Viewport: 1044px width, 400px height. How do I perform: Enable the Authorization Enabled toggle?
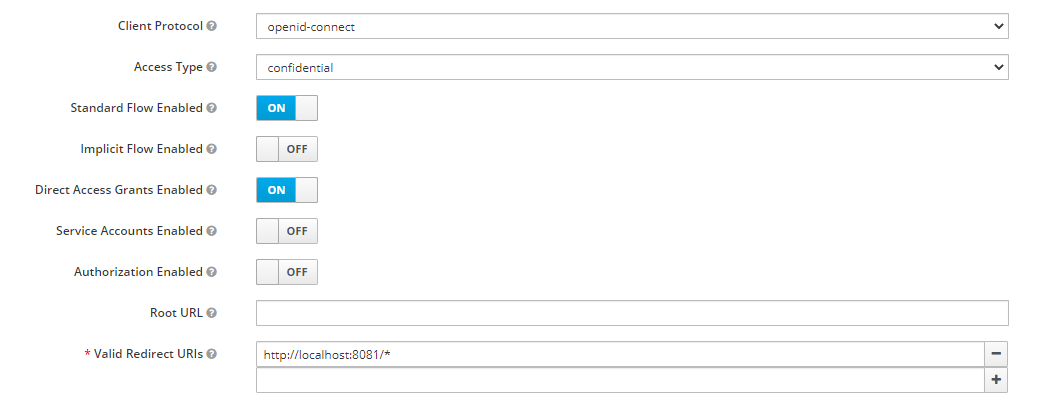pyautogui.click(x=287, y=272)
